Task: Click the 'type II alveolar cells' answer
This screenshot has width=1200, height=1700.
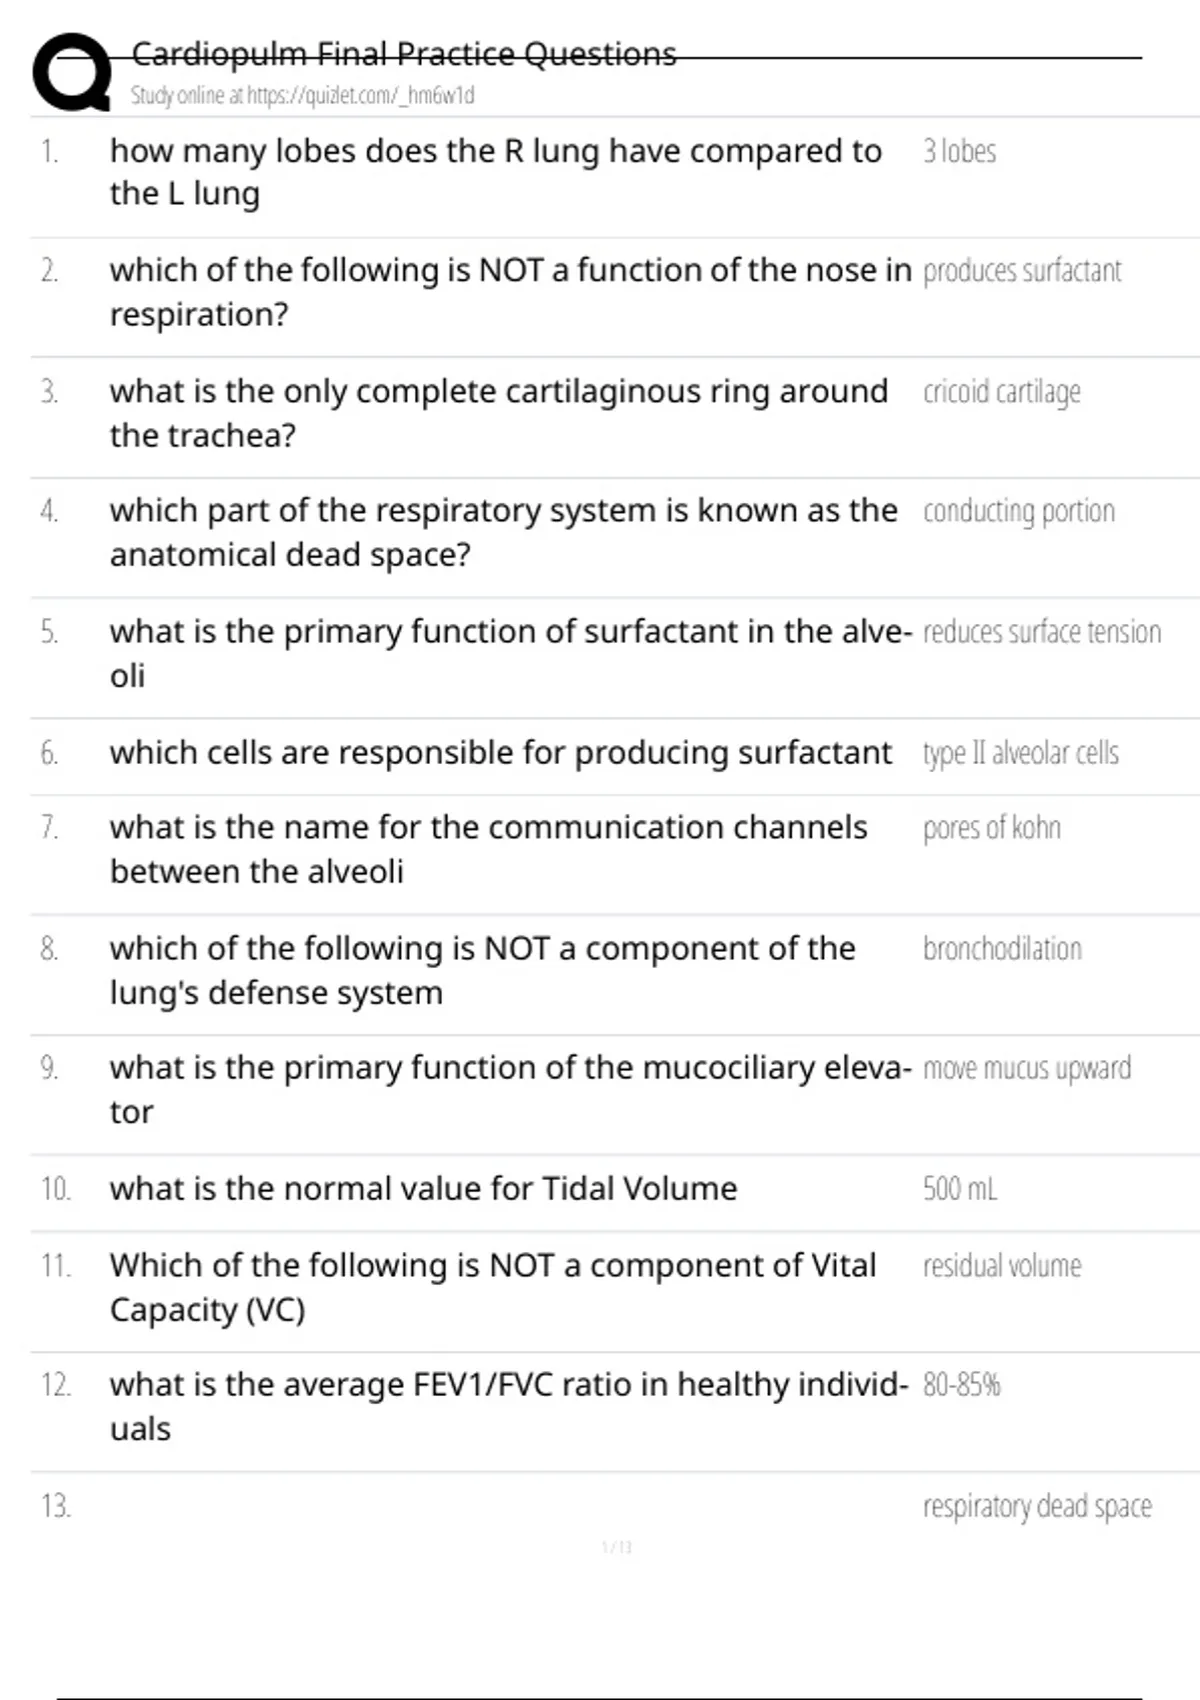Action: tap(1020, 753)
